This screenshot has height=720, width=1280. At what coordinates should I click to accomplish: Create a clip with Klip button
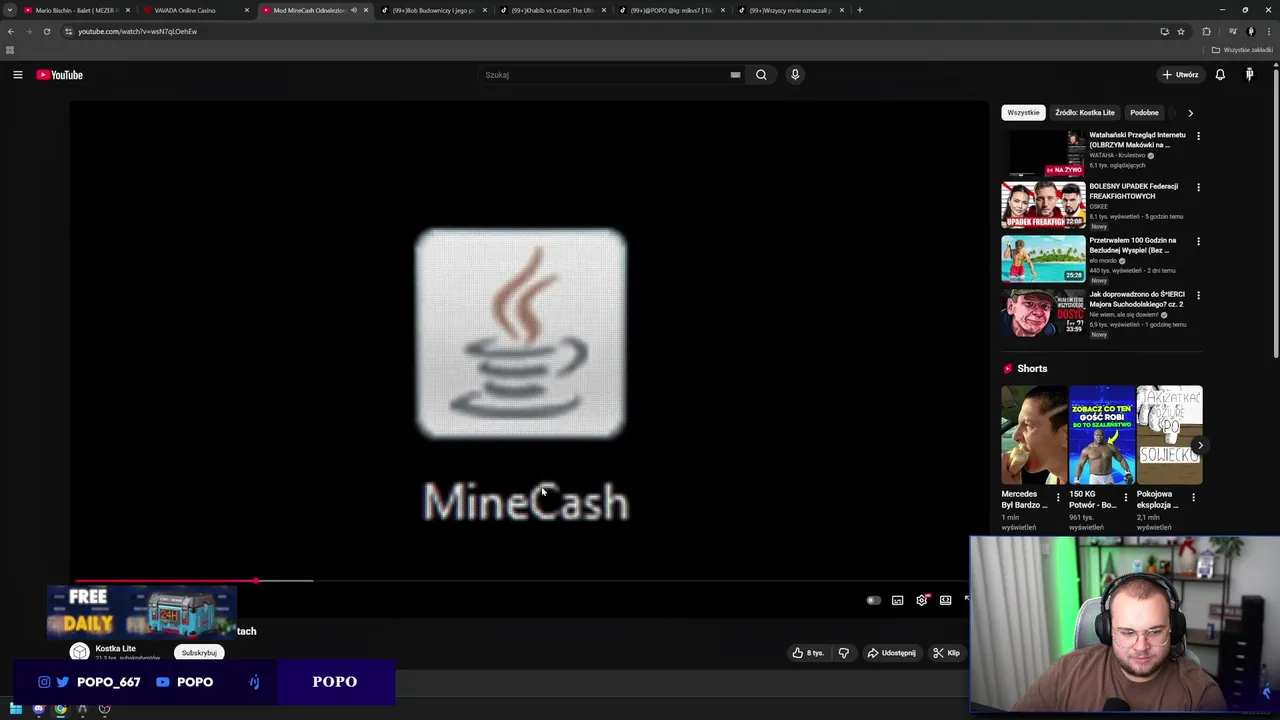[946, 653]
